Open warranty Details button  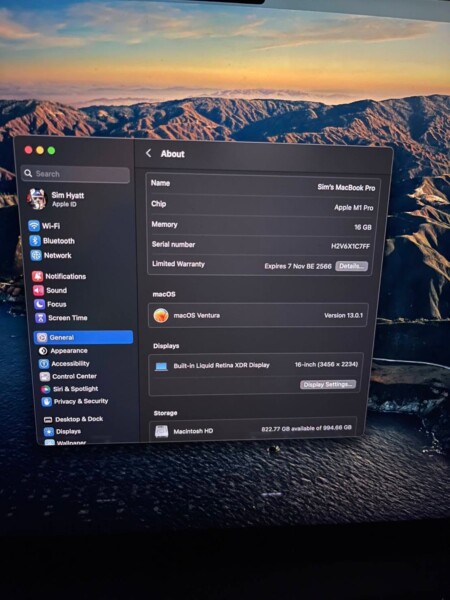pyautogui.click(x=352, y=266)
